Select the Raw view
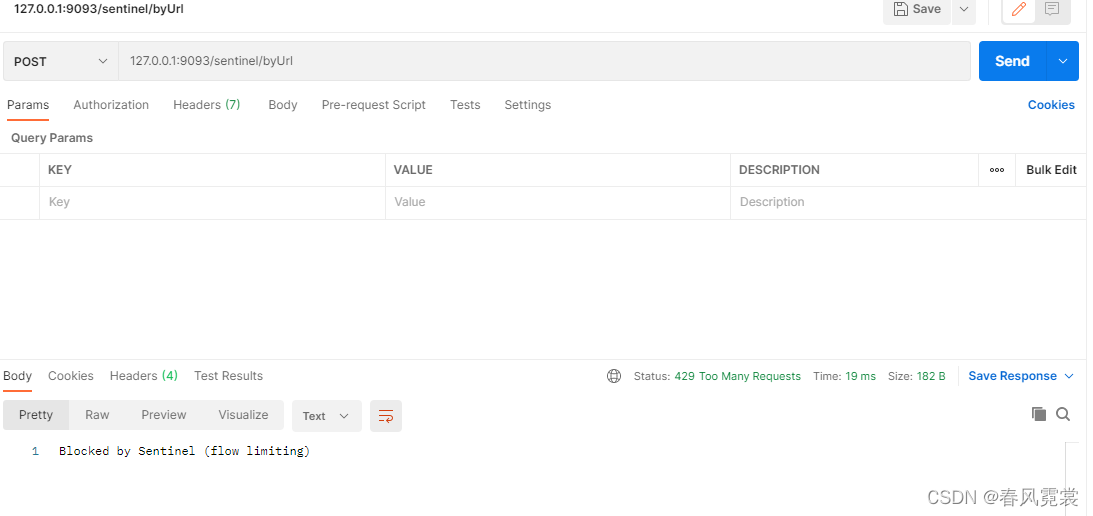The image size is (1093, 516). point(97,415)
